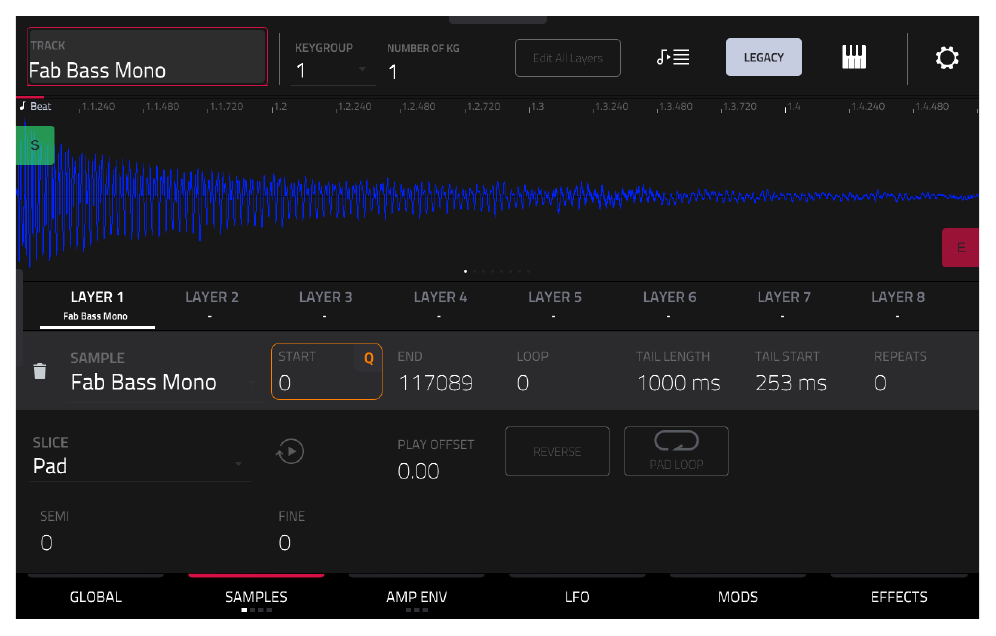Select the End value 117089
The height and width of the screenshot is (636, 996).
tap(436, 383)
